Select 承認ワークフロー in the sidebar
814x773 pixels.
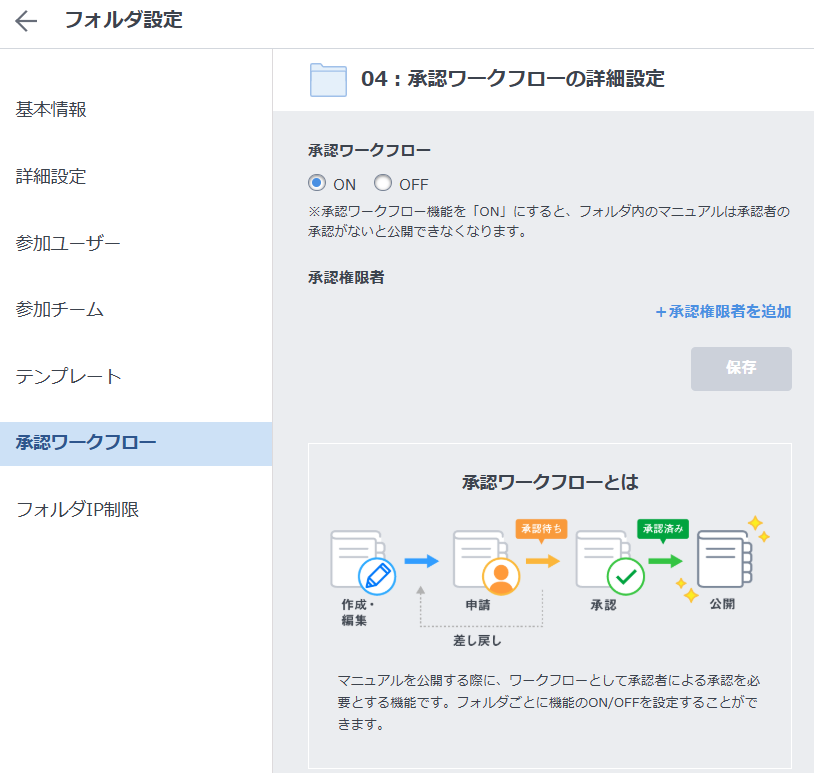(86, 443)
